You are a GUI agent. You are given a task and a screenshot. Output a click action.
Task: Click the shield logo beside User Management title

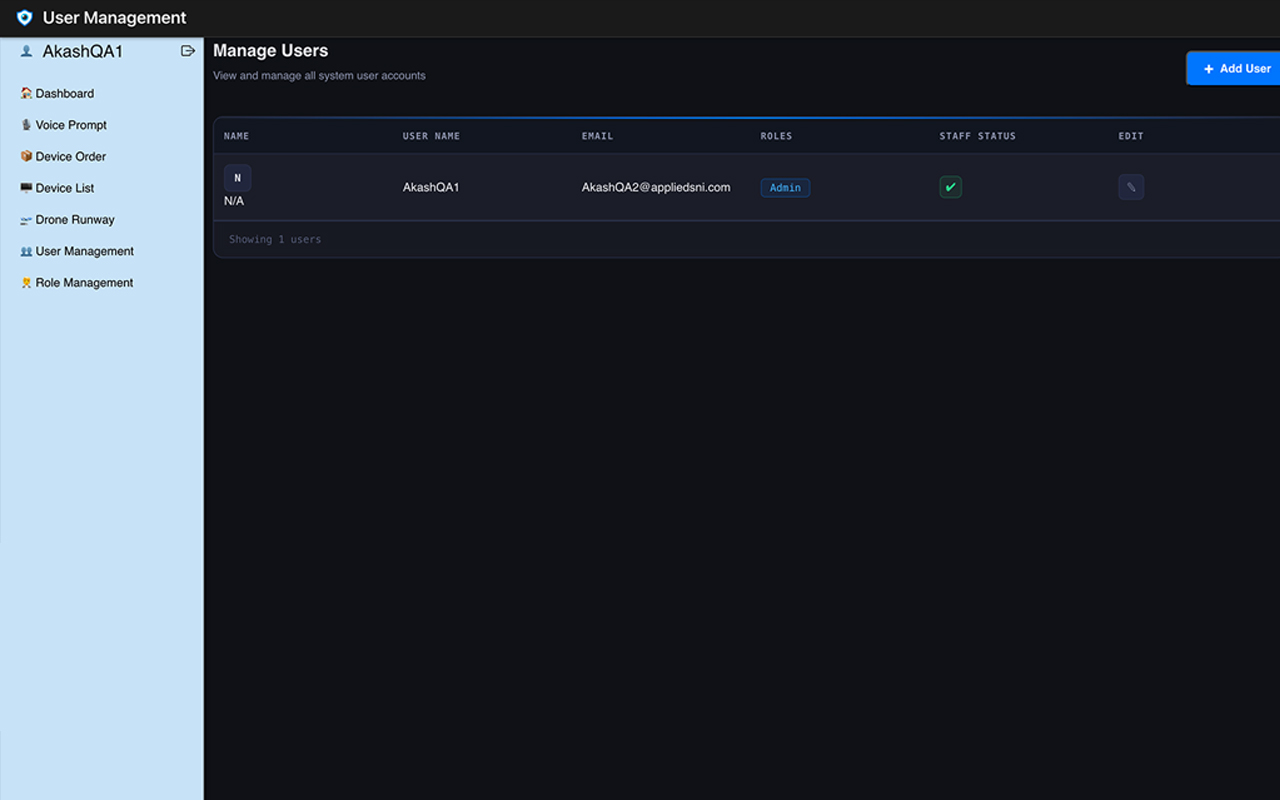(x=25, y=18)
